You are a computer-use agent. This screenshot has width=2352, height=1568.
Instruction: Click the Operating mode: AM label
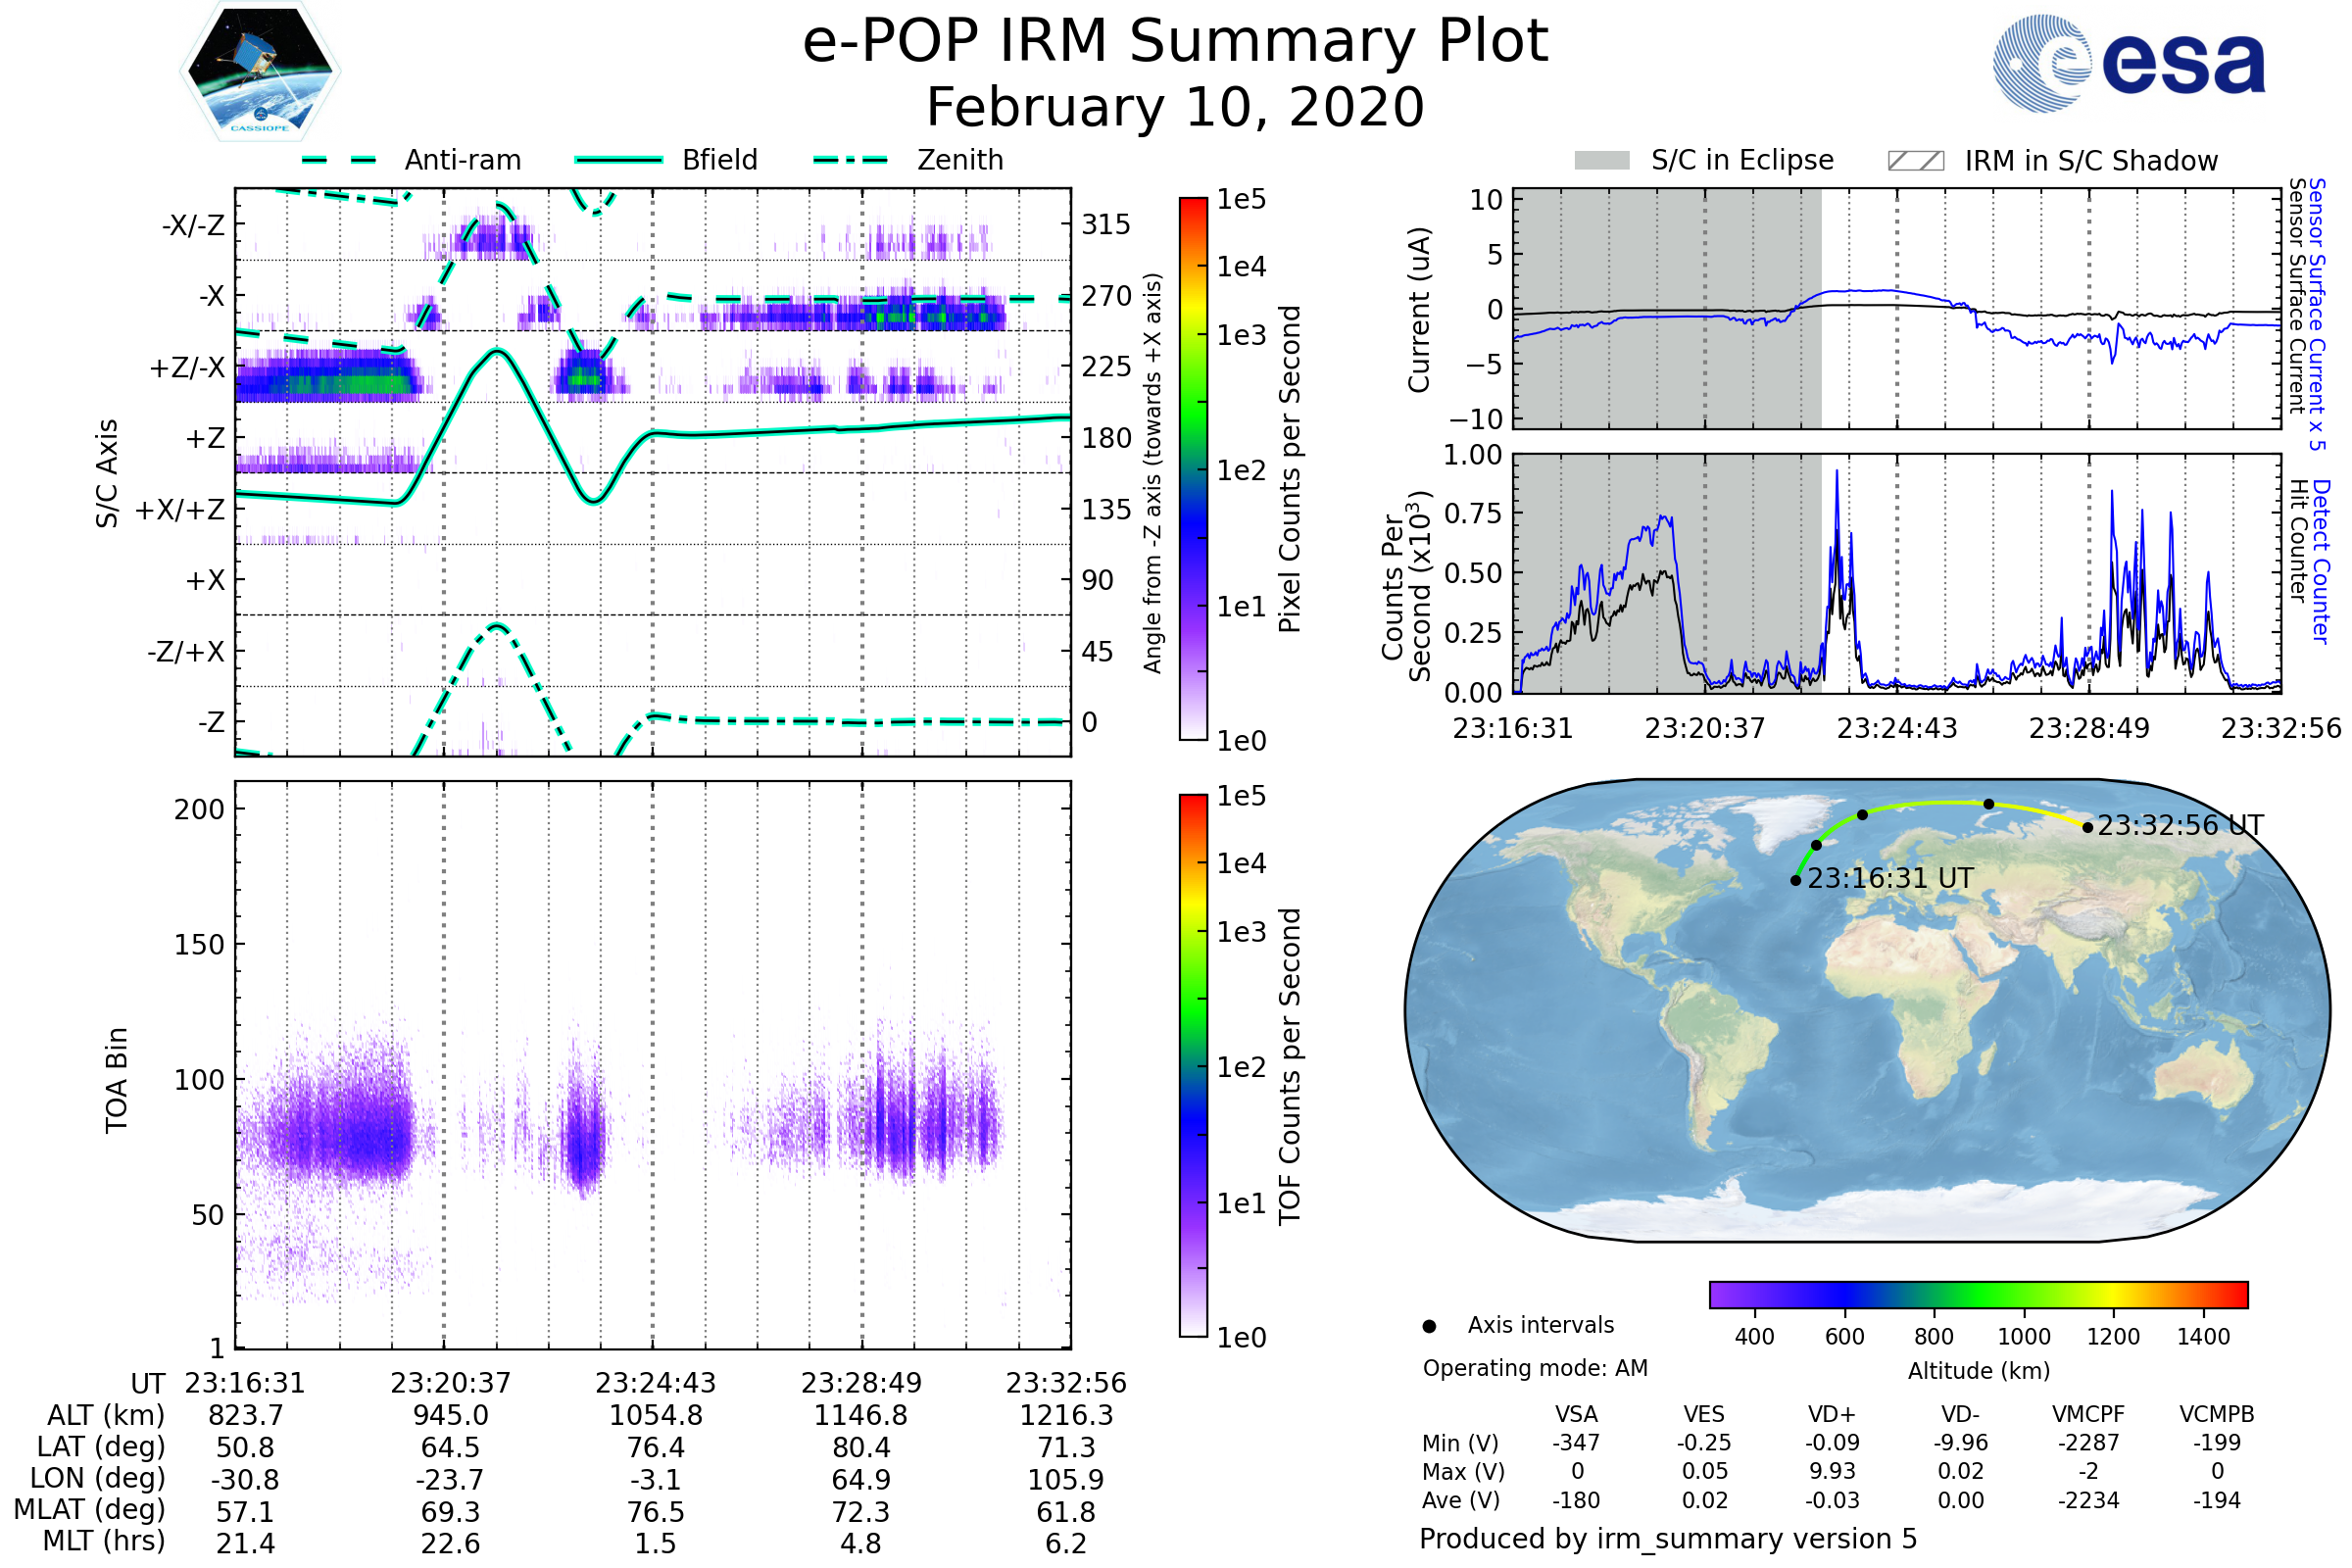(1535, 1368)
